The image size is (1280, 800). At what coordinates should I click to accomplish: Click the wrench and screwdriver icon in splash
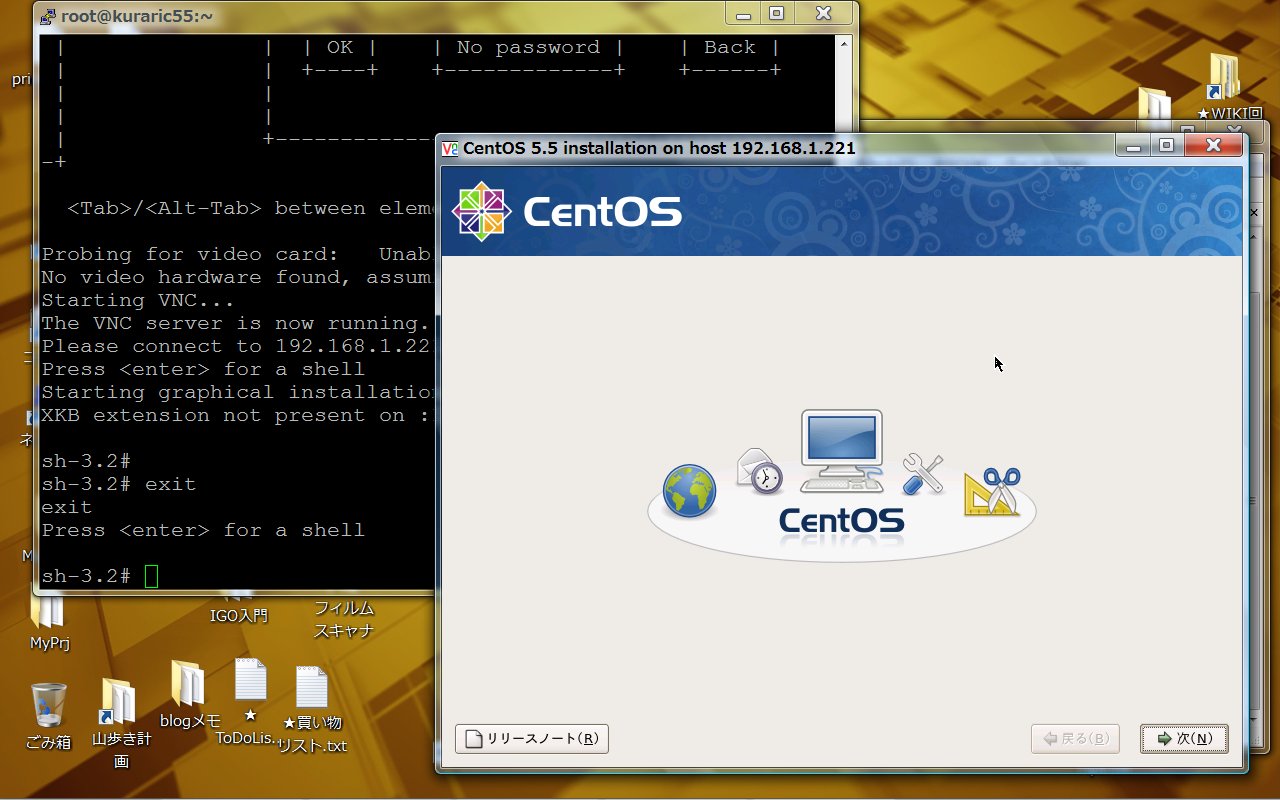(x=922, y=474)
